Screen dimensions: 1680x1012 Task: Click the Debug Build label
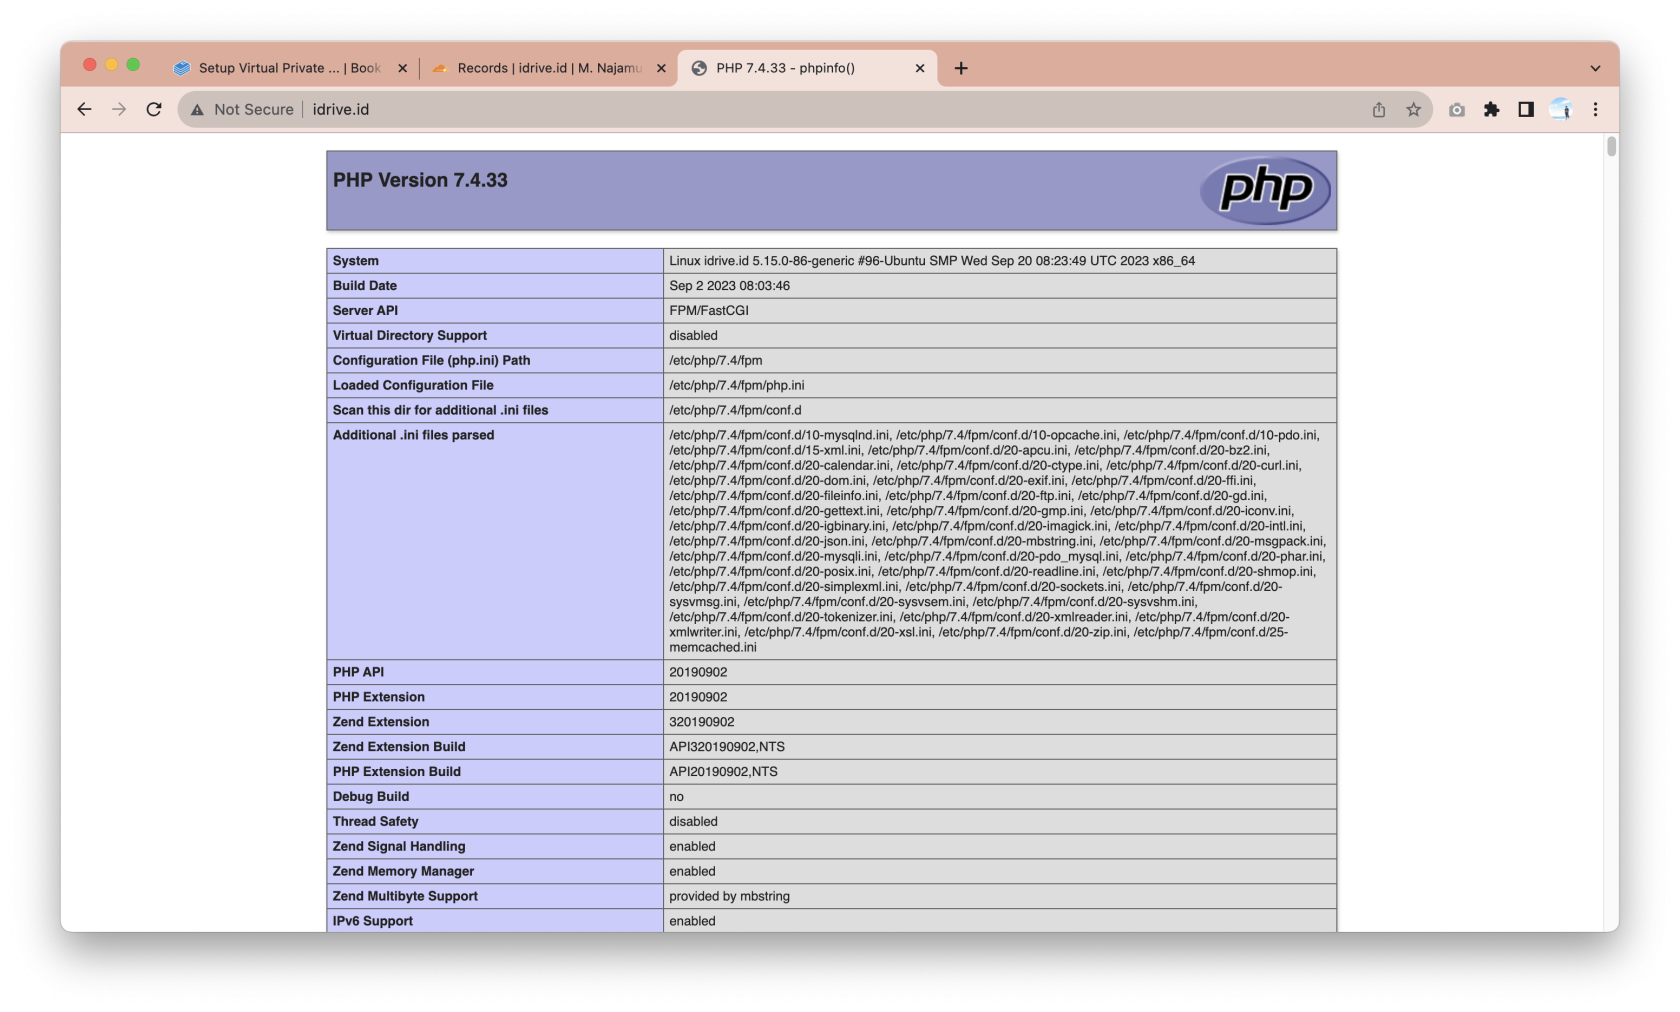[x=371, y=798]
